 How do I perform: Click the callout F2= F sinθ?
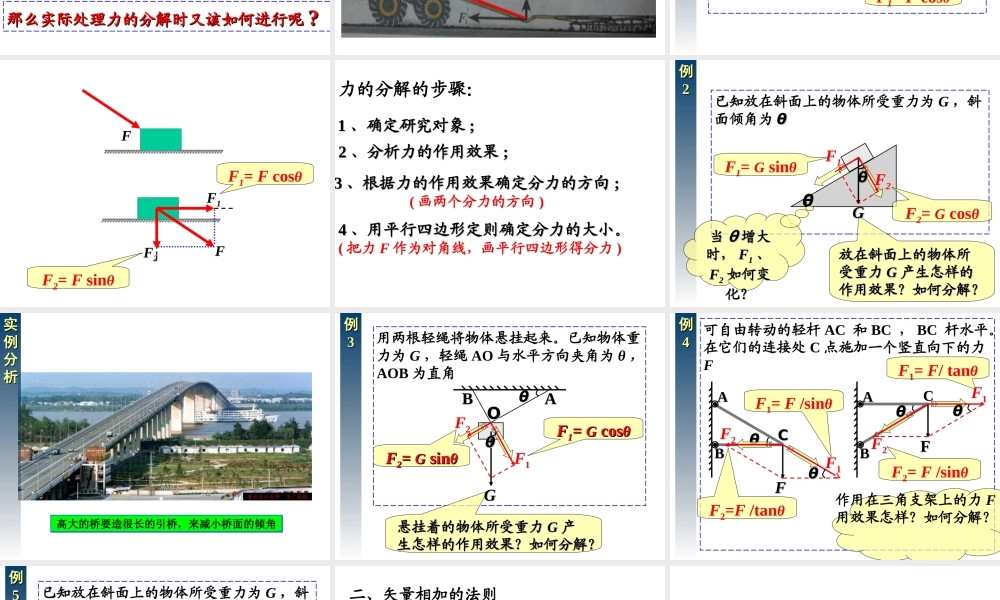79,279
